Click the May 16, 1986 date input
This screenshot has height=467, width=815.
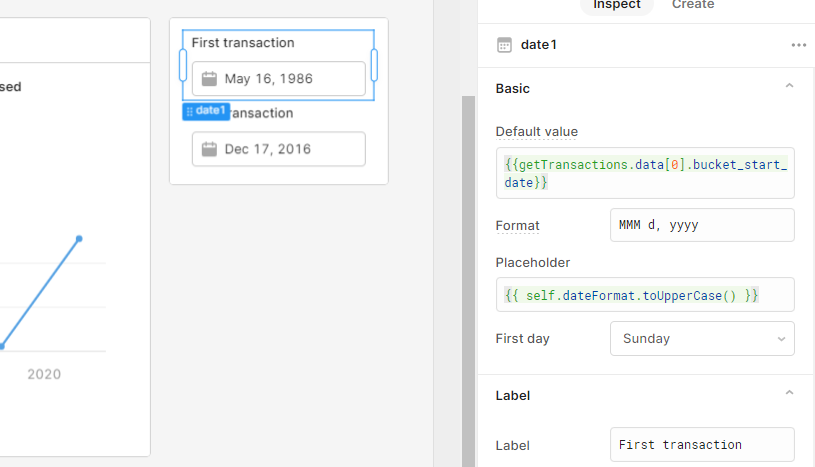click(279, 79)
